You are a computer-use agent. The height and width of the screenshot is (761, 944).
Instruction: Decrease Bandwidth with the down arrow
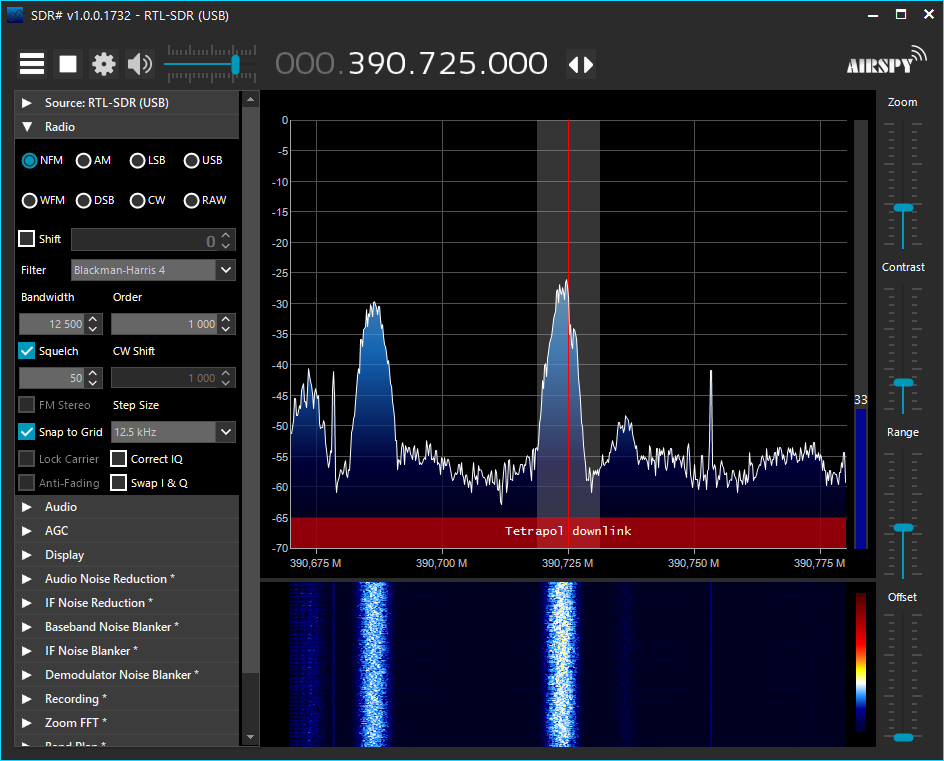pos(93,329)
